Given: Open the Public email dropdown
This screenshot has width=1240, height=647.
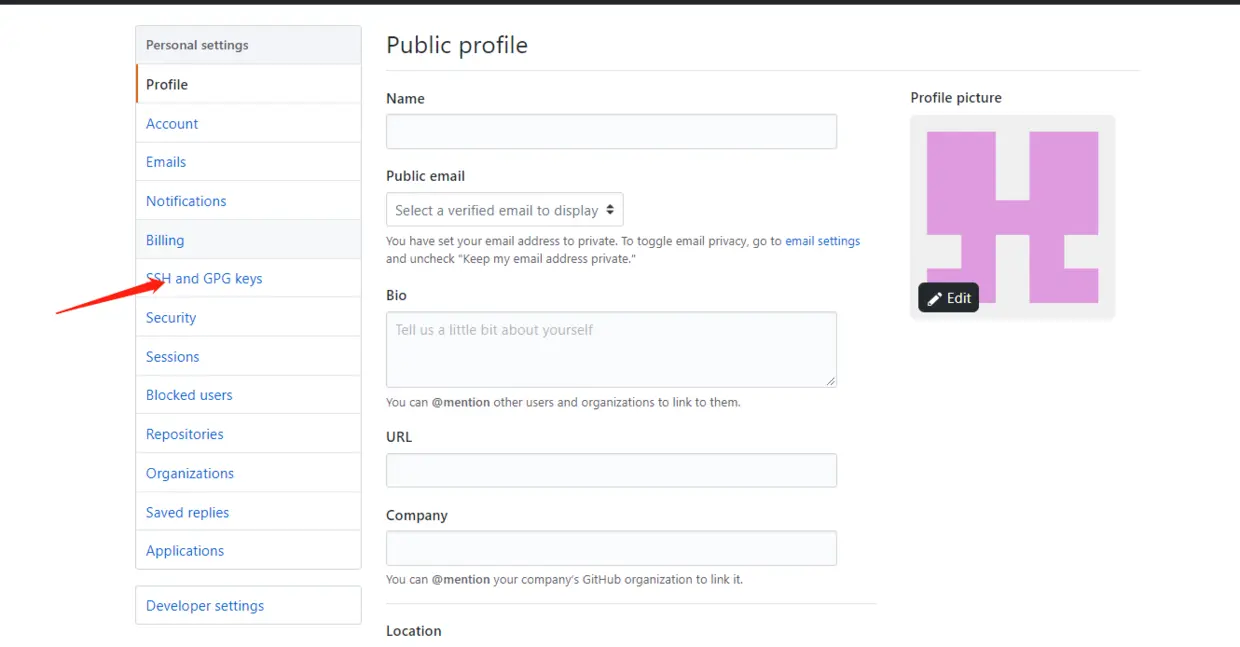Looking at the screenshot, I should [505, 210].
